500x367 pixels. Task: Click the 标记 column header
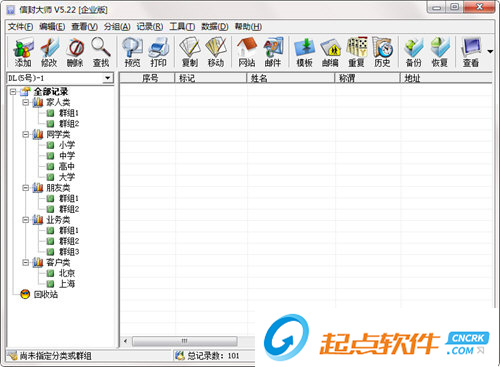pyautogui.click(x=211, y=78)
